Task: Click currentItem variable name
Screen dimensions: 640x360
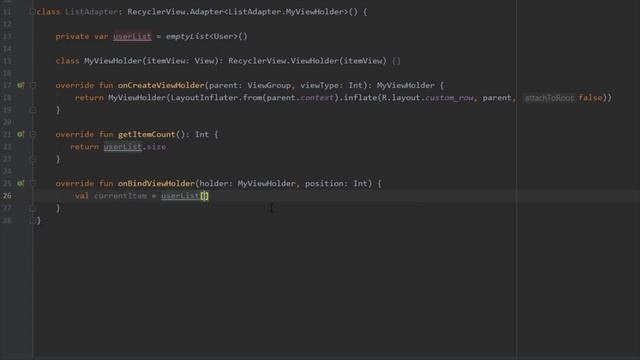Action: [120, 196]
